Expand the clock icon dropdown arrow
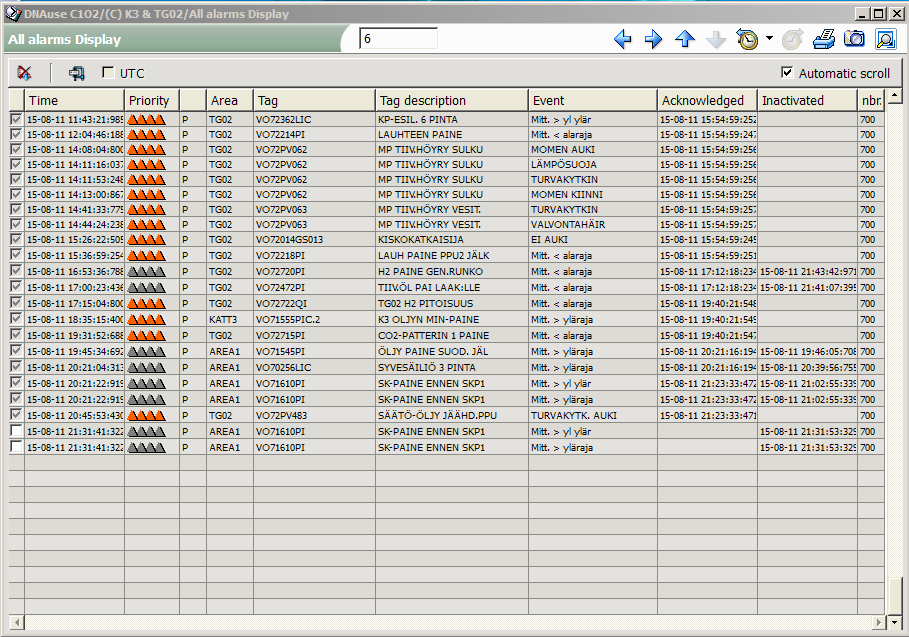 click(769, 38)
